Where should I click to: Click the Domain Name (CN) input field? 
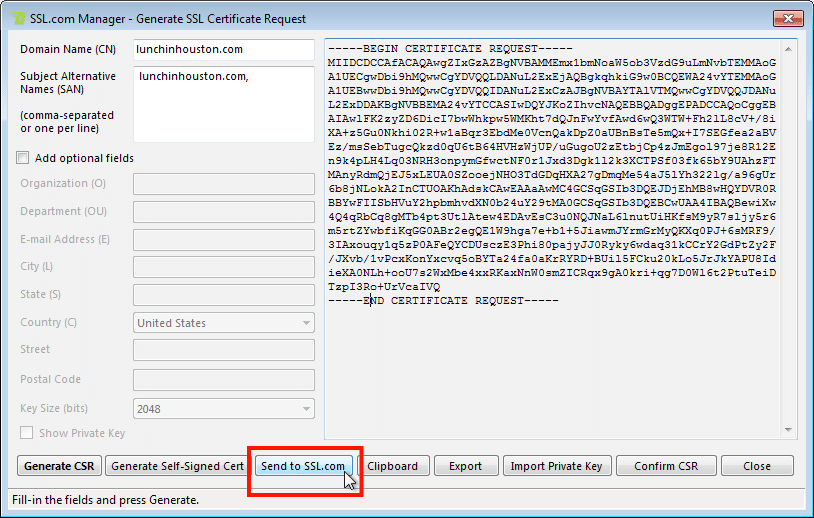tap(224, 49)
